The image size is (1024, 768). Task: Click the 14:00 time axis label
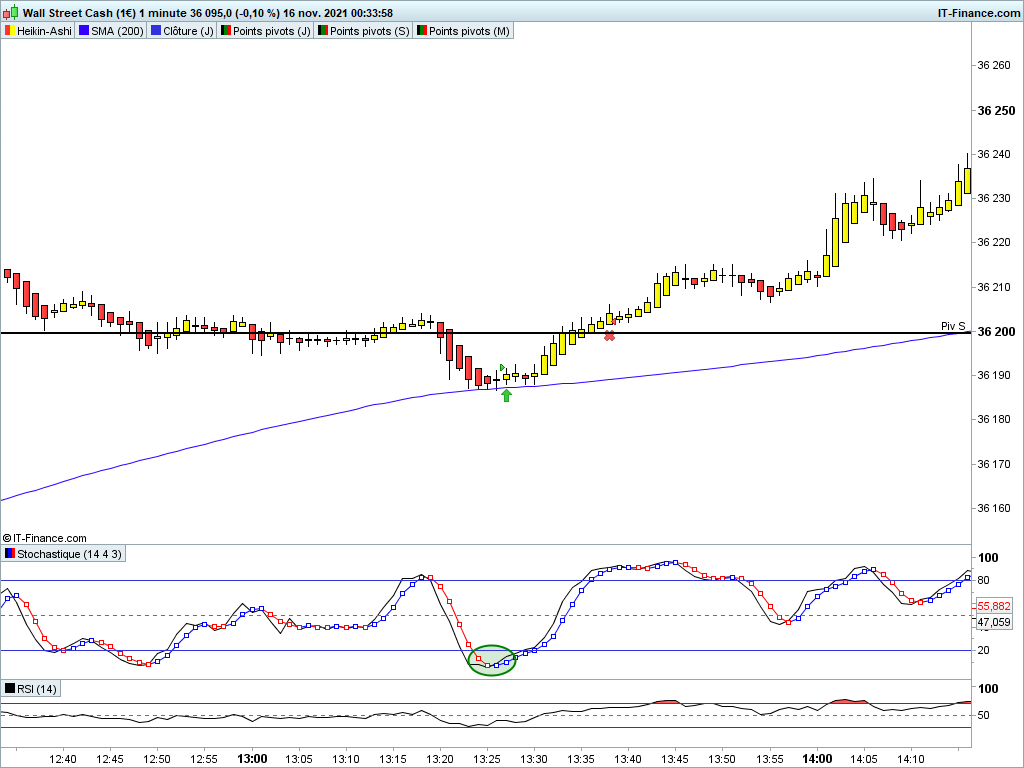[817, 759]
